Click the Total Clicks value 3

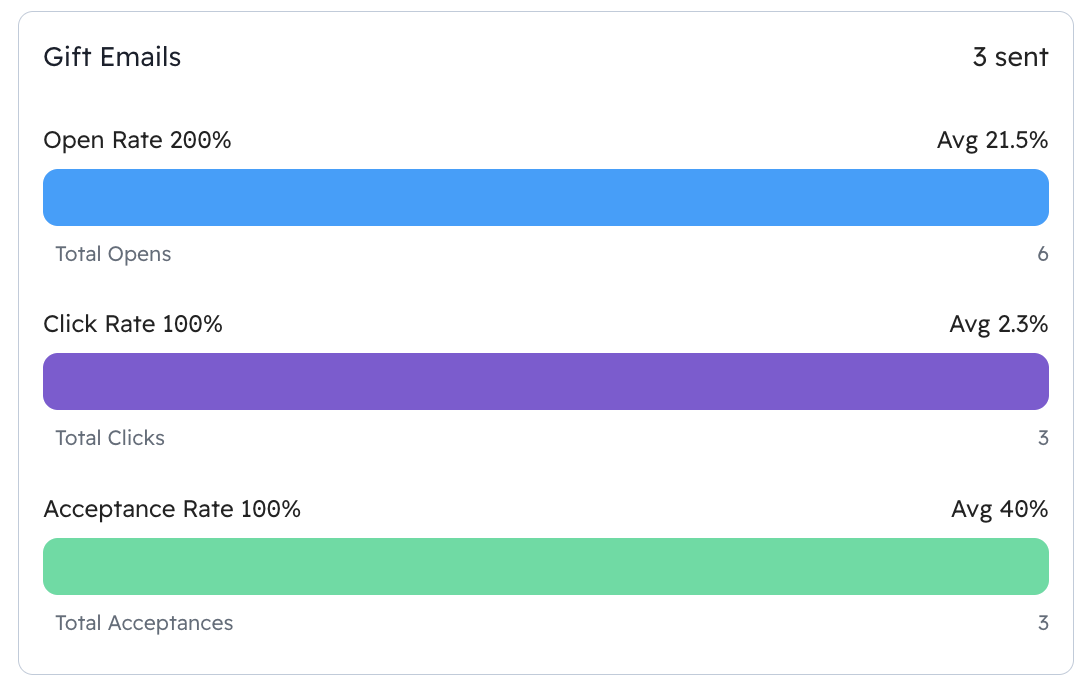click(x=1043, y=438)
